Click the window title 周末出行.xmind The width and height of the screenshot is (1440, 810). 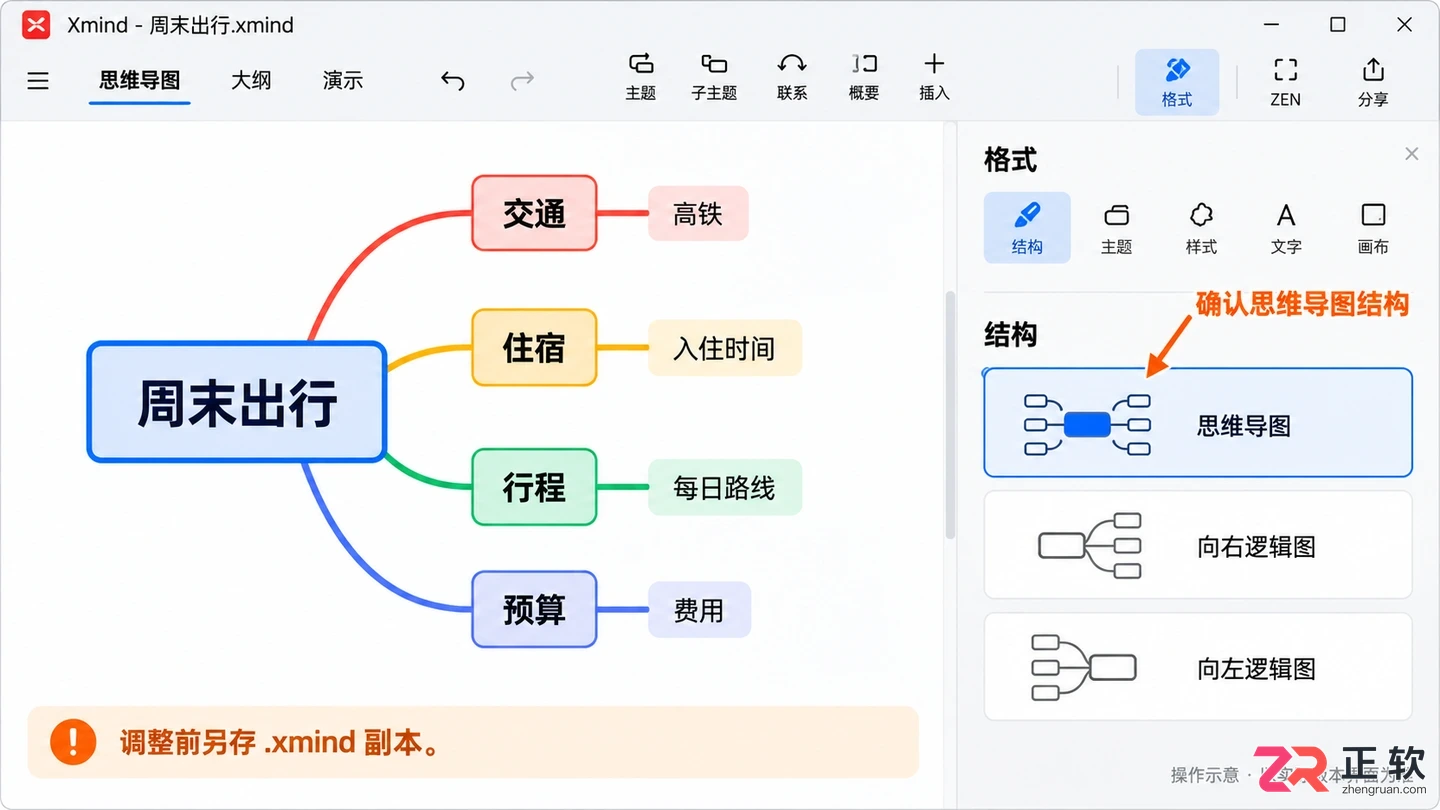[222, 25]
